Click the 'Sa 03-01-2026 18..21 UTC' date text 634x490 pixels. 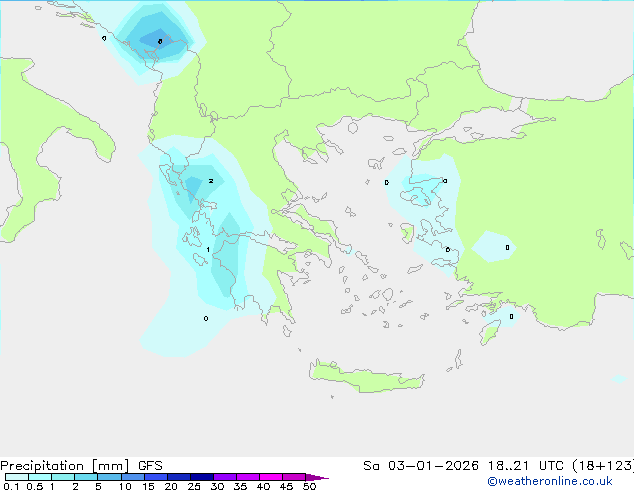point(463,466)
